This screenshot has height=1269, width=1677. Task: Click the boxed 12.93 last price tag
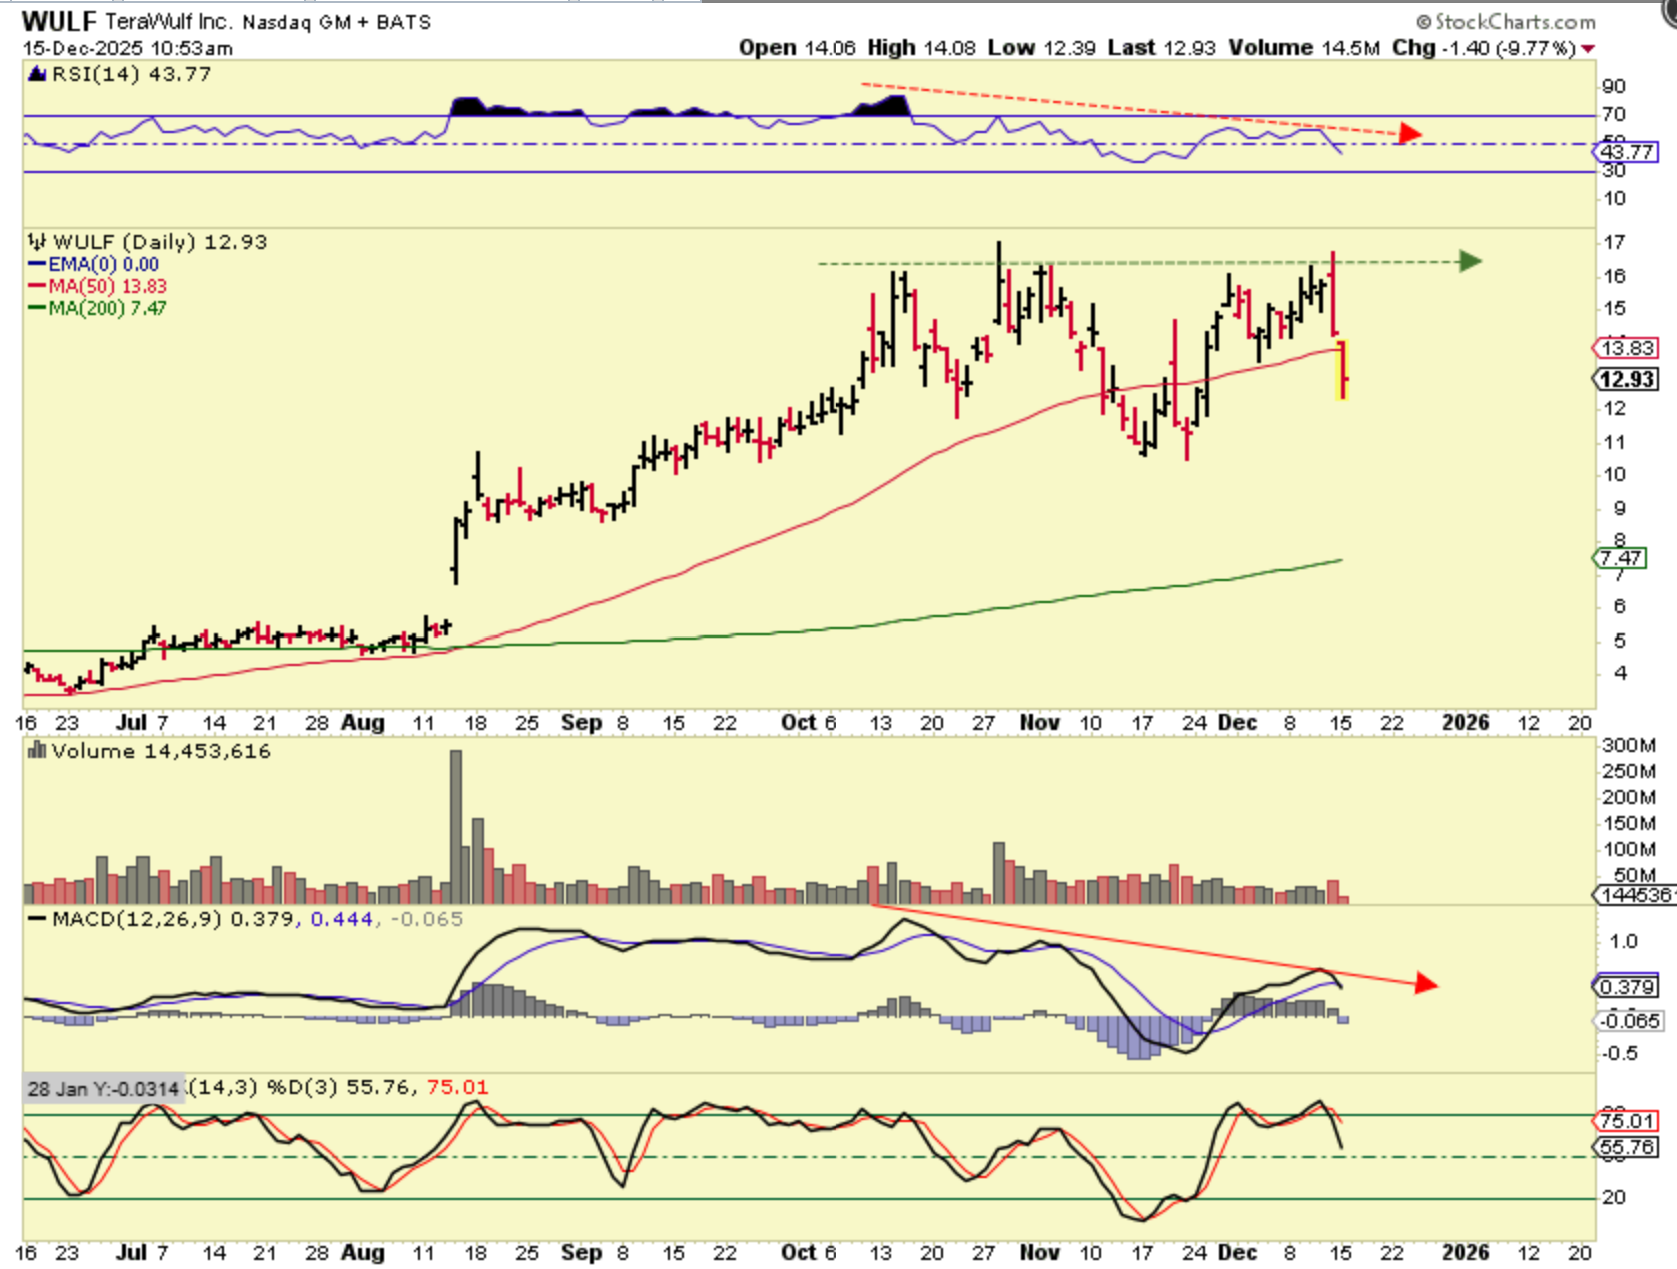pyautogui.click(x=1626, y=379)
